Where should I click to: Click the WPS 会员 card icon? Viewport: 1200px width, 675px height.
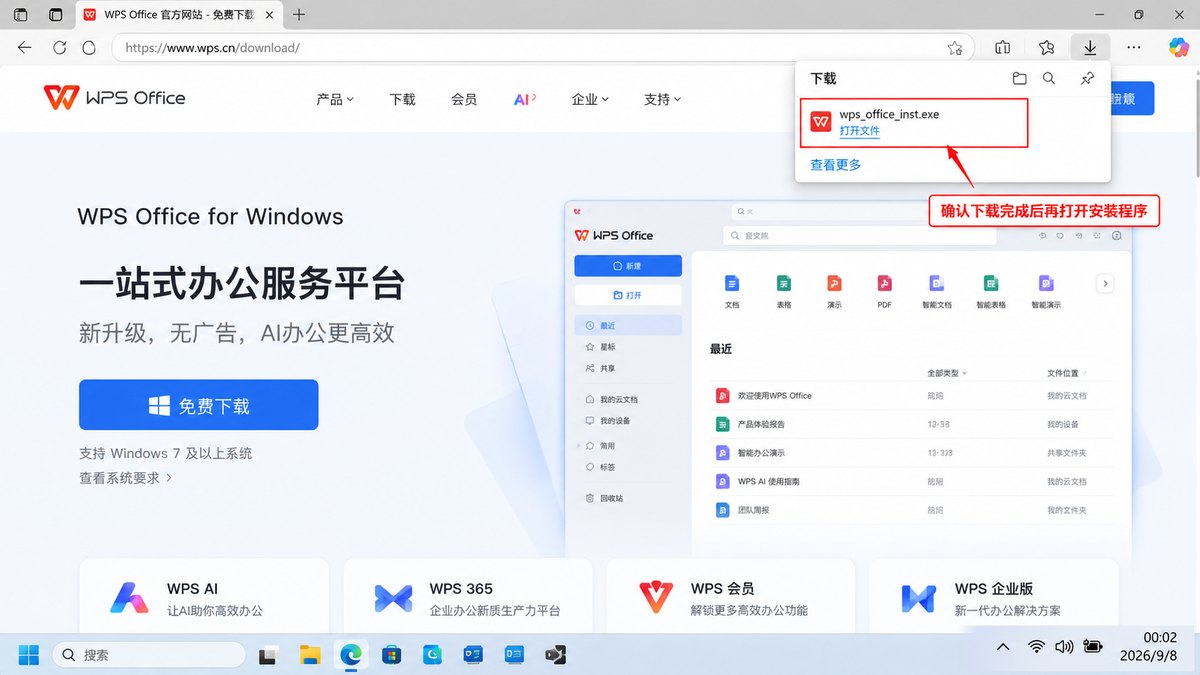656,598
